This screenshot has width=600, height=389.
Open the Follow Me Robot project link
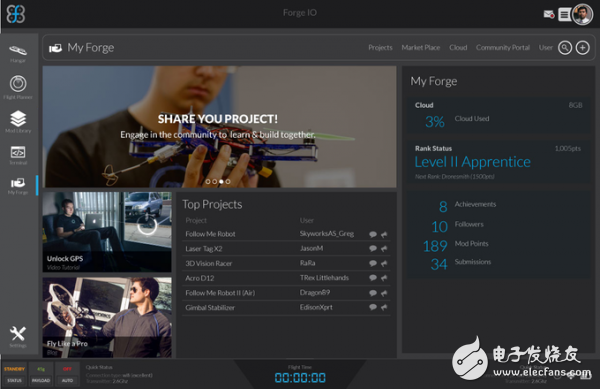click(210, 234)
